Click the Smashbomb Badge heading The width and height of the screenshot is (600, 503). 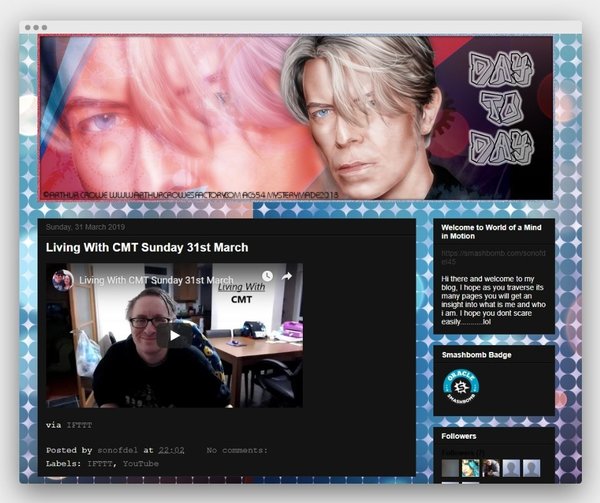point(476,355)
